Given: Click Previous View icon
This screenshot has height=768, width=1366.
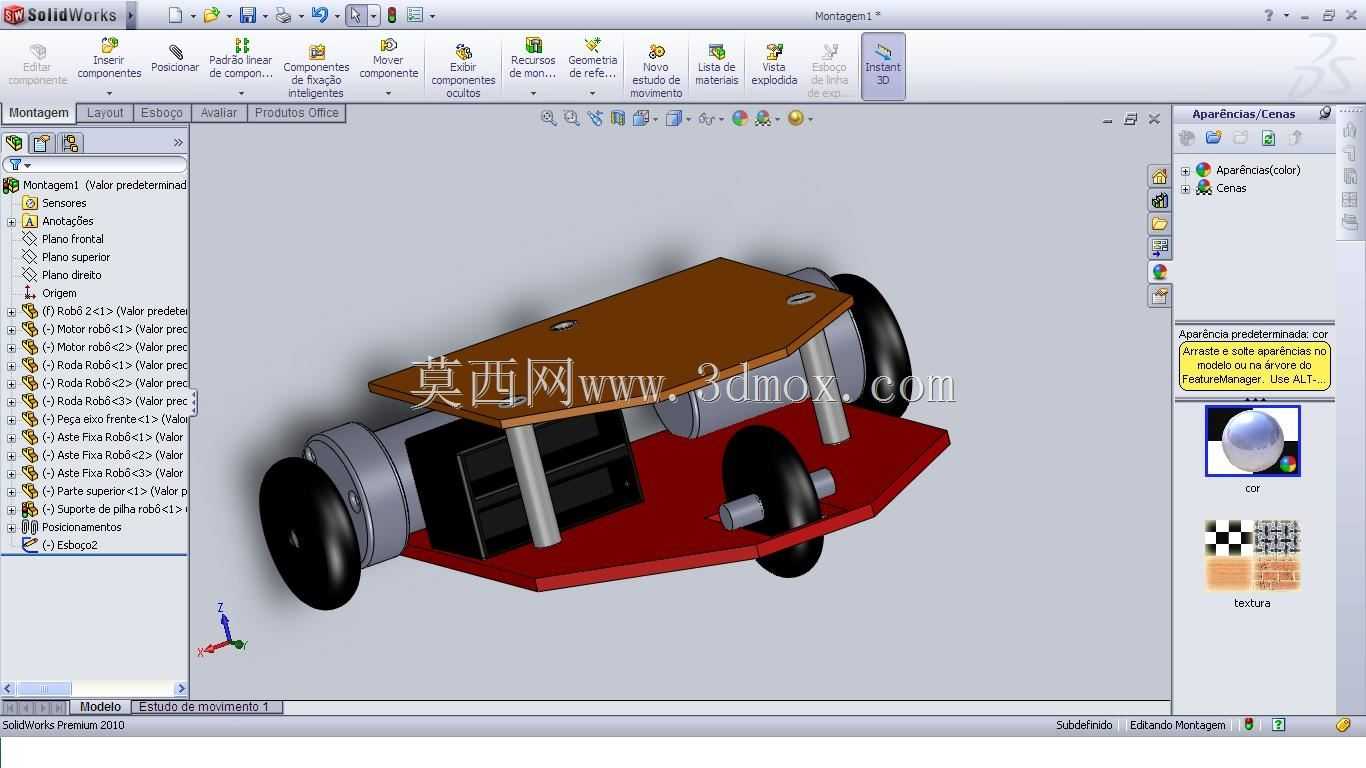Looking at the screenshot, I should point(595,118).
